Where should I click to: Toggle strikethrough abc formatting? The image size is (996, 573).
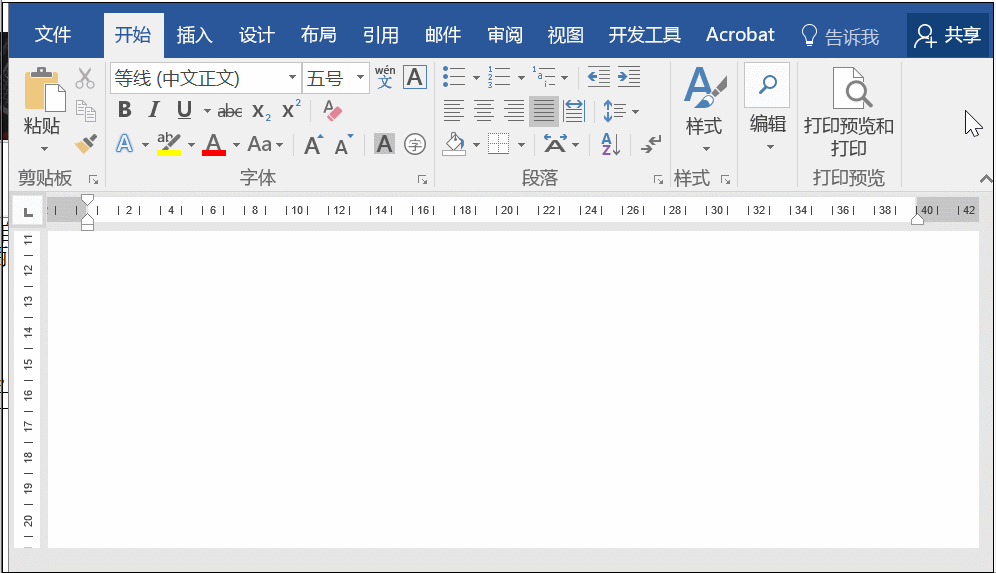click(x=229, y=111)
